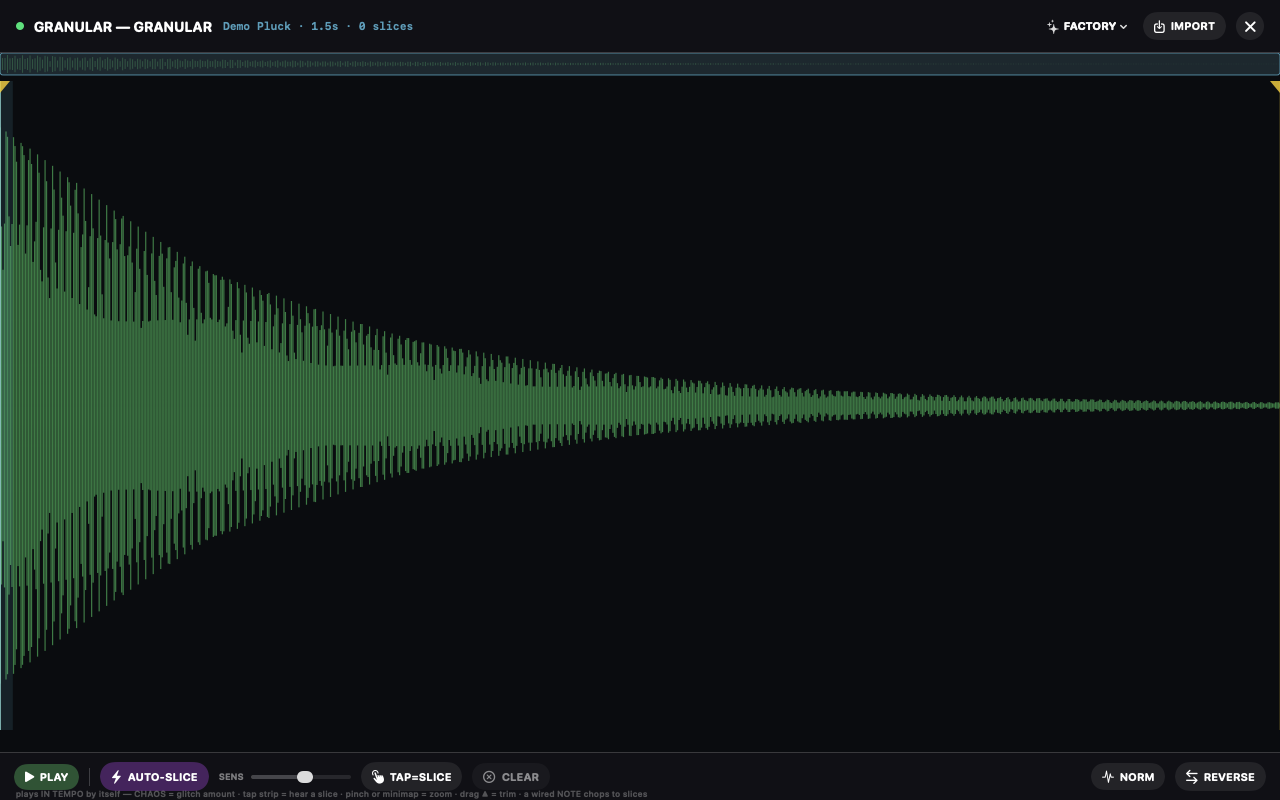Click the left yellow trim marker
The image size is (1280, 800).
pos(5,87)
